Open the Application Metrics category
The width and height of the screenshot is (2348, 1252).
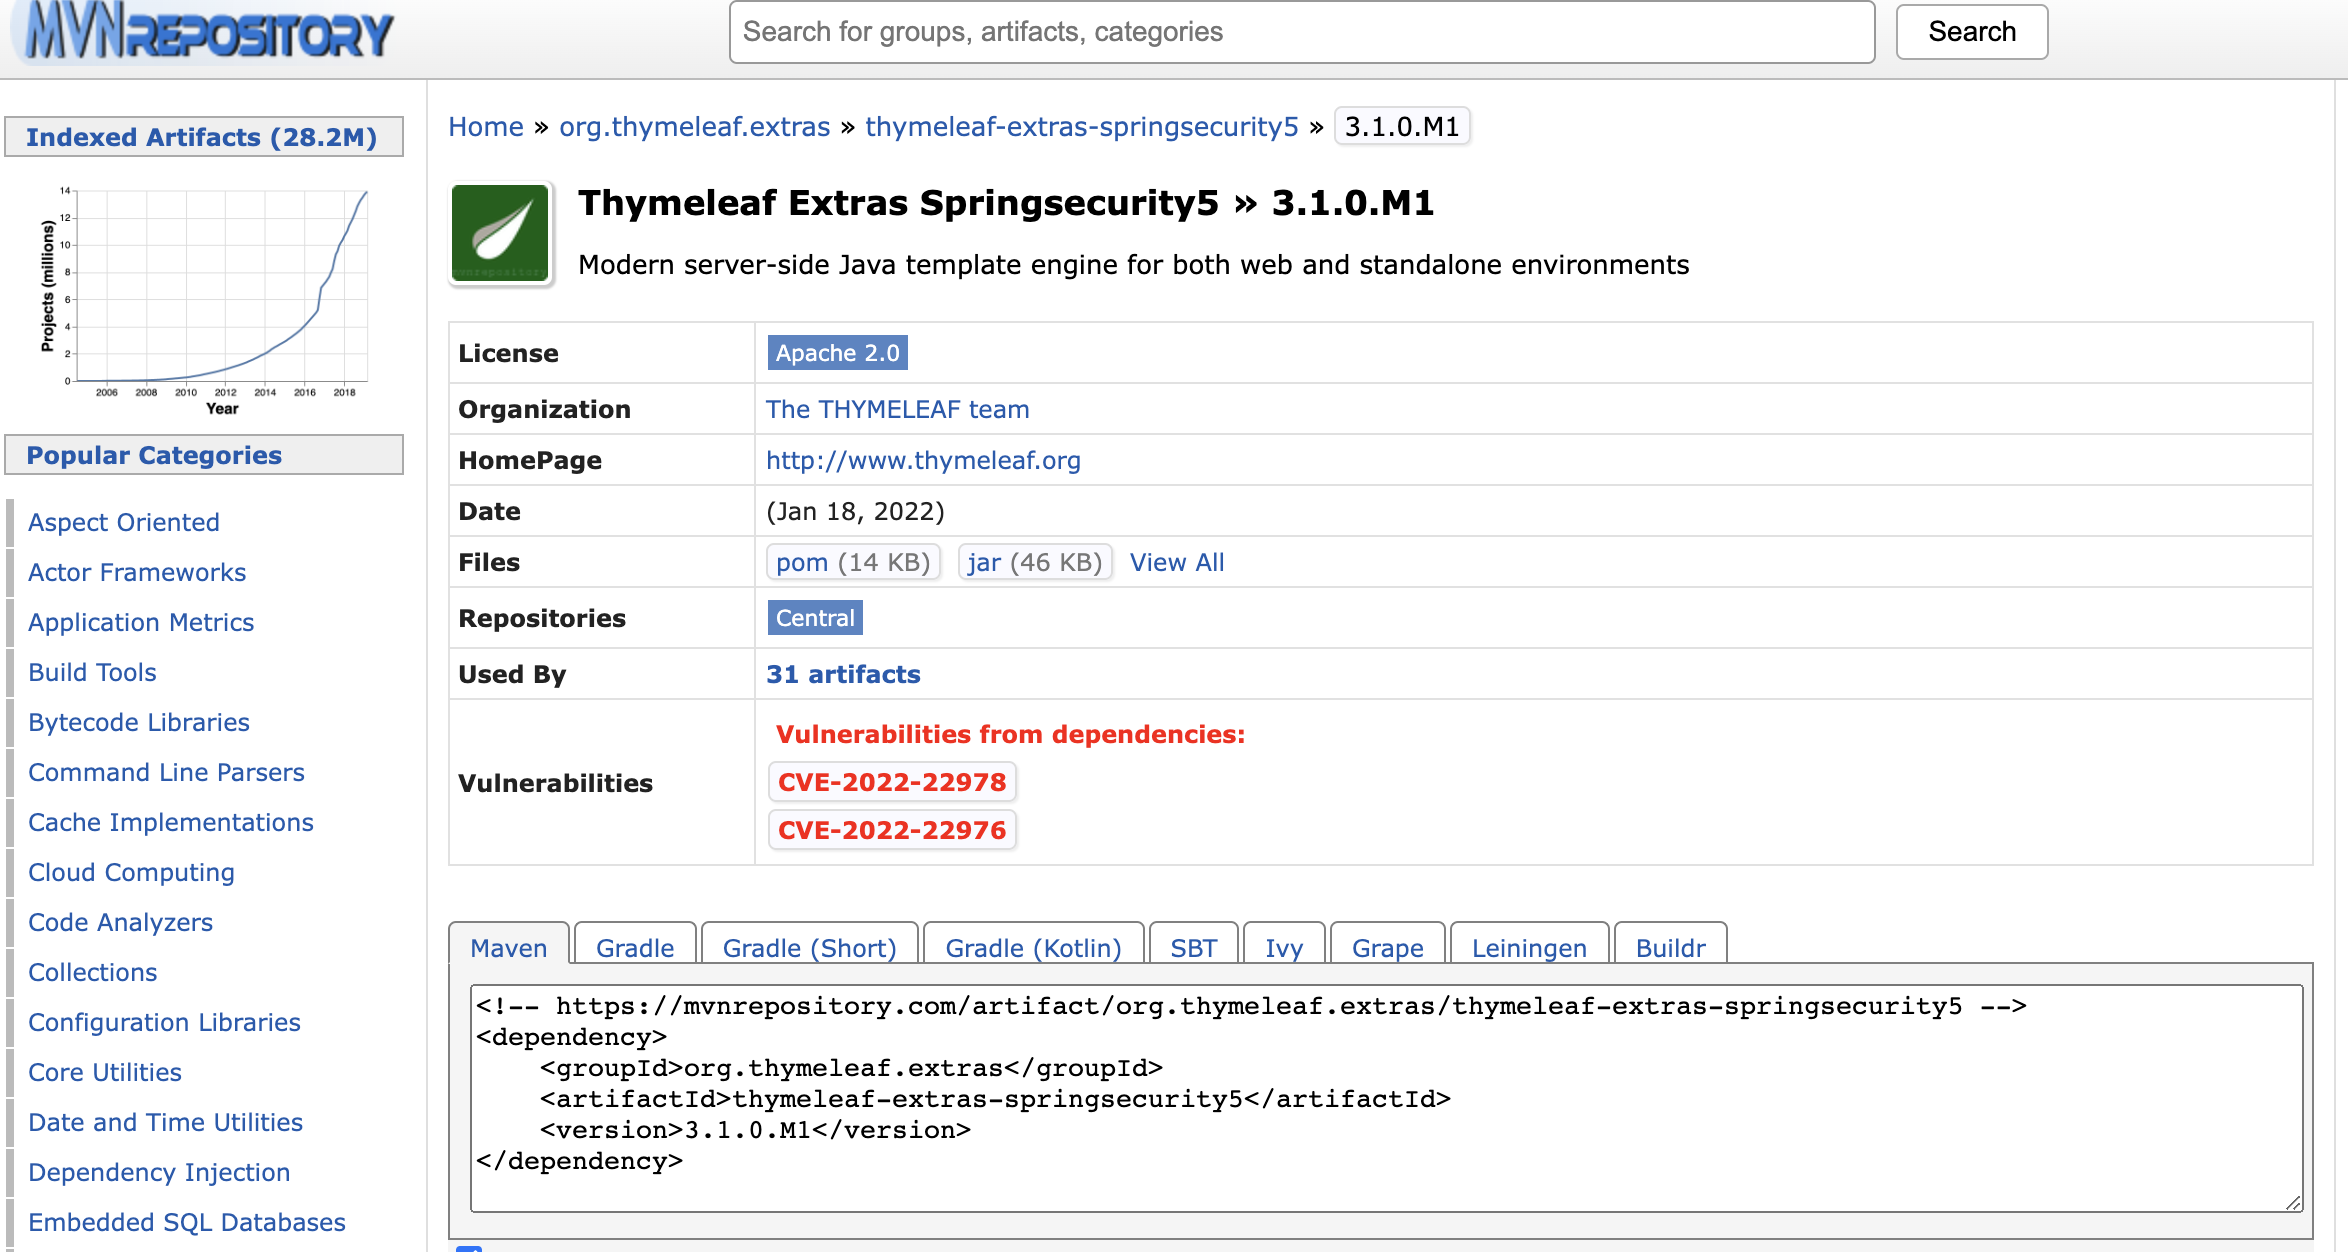[x=141, y=622]
